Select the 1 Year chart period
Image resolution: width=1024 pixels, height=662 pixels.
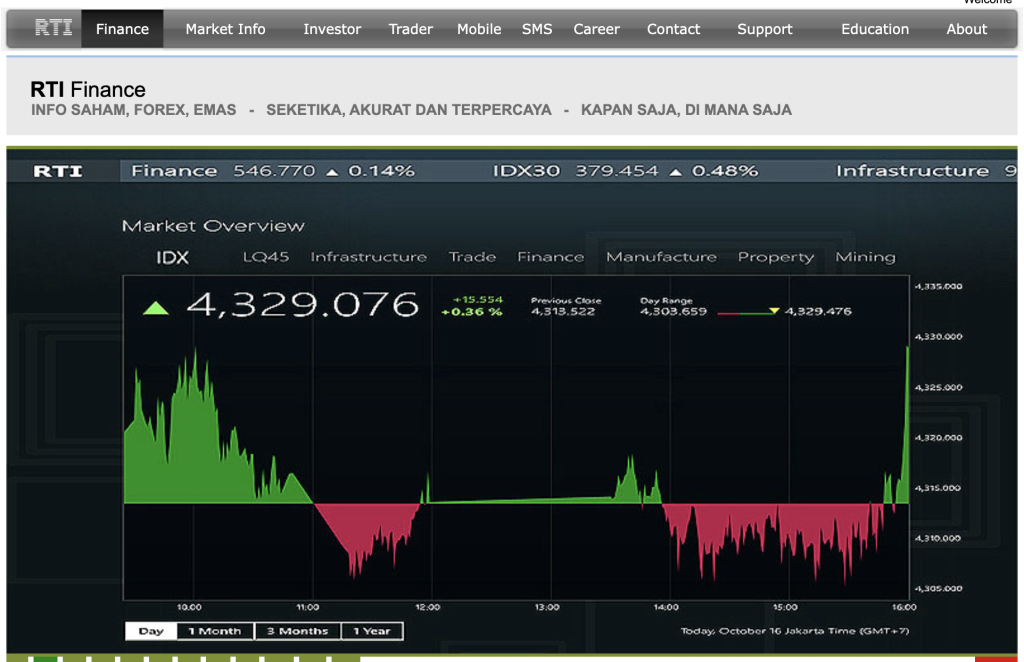372,631
